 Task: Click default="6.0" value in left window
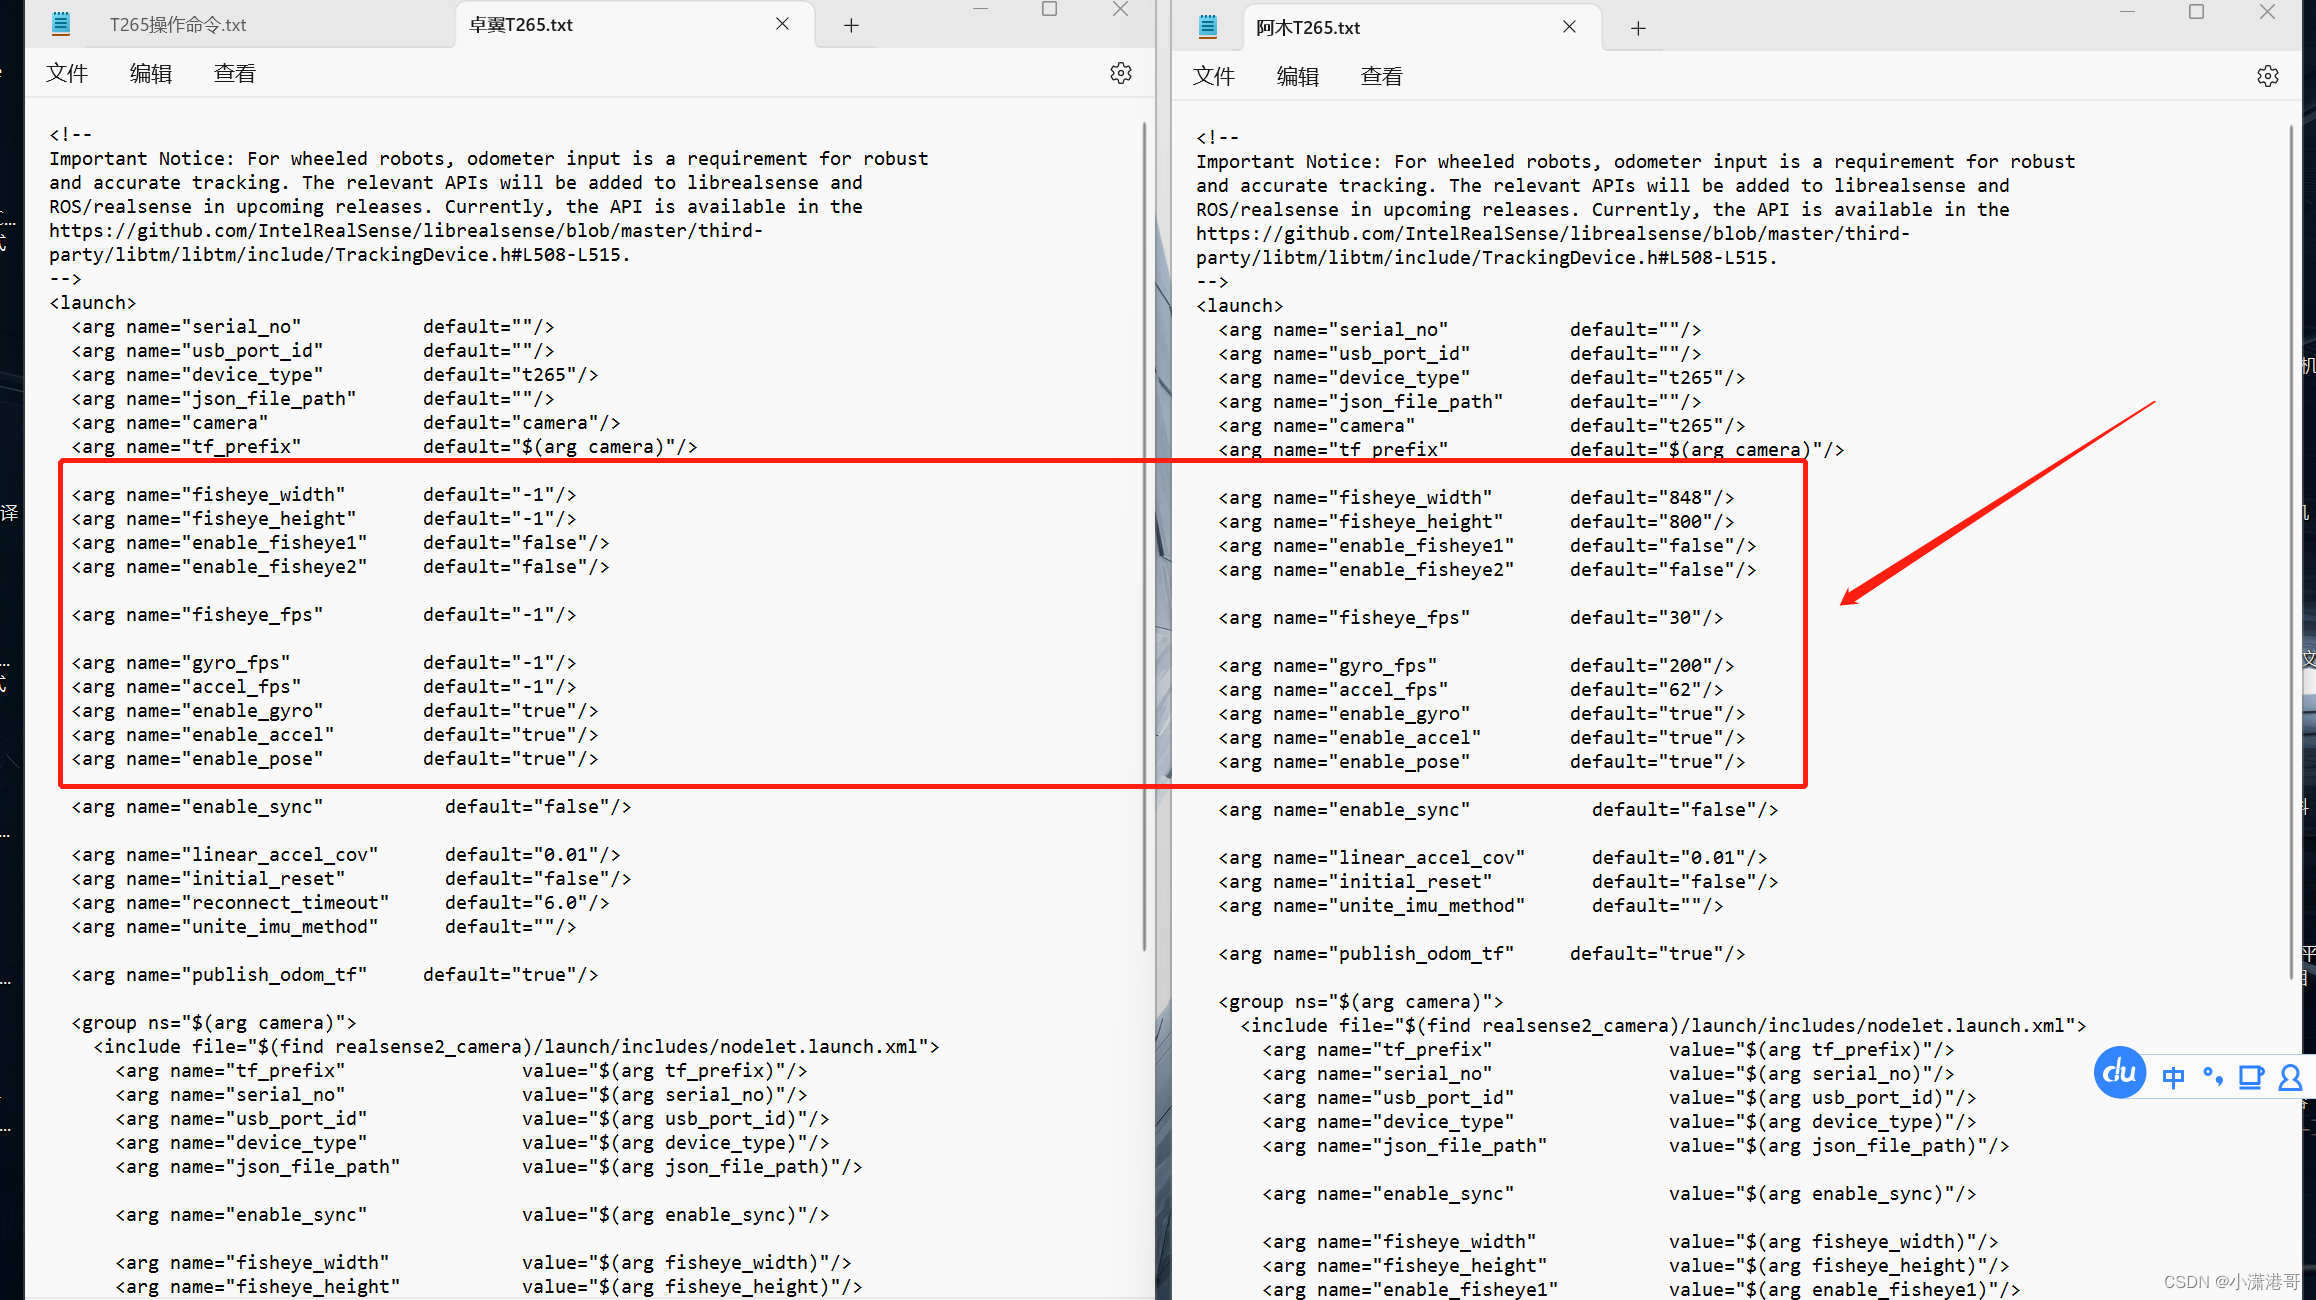point(527,902)
